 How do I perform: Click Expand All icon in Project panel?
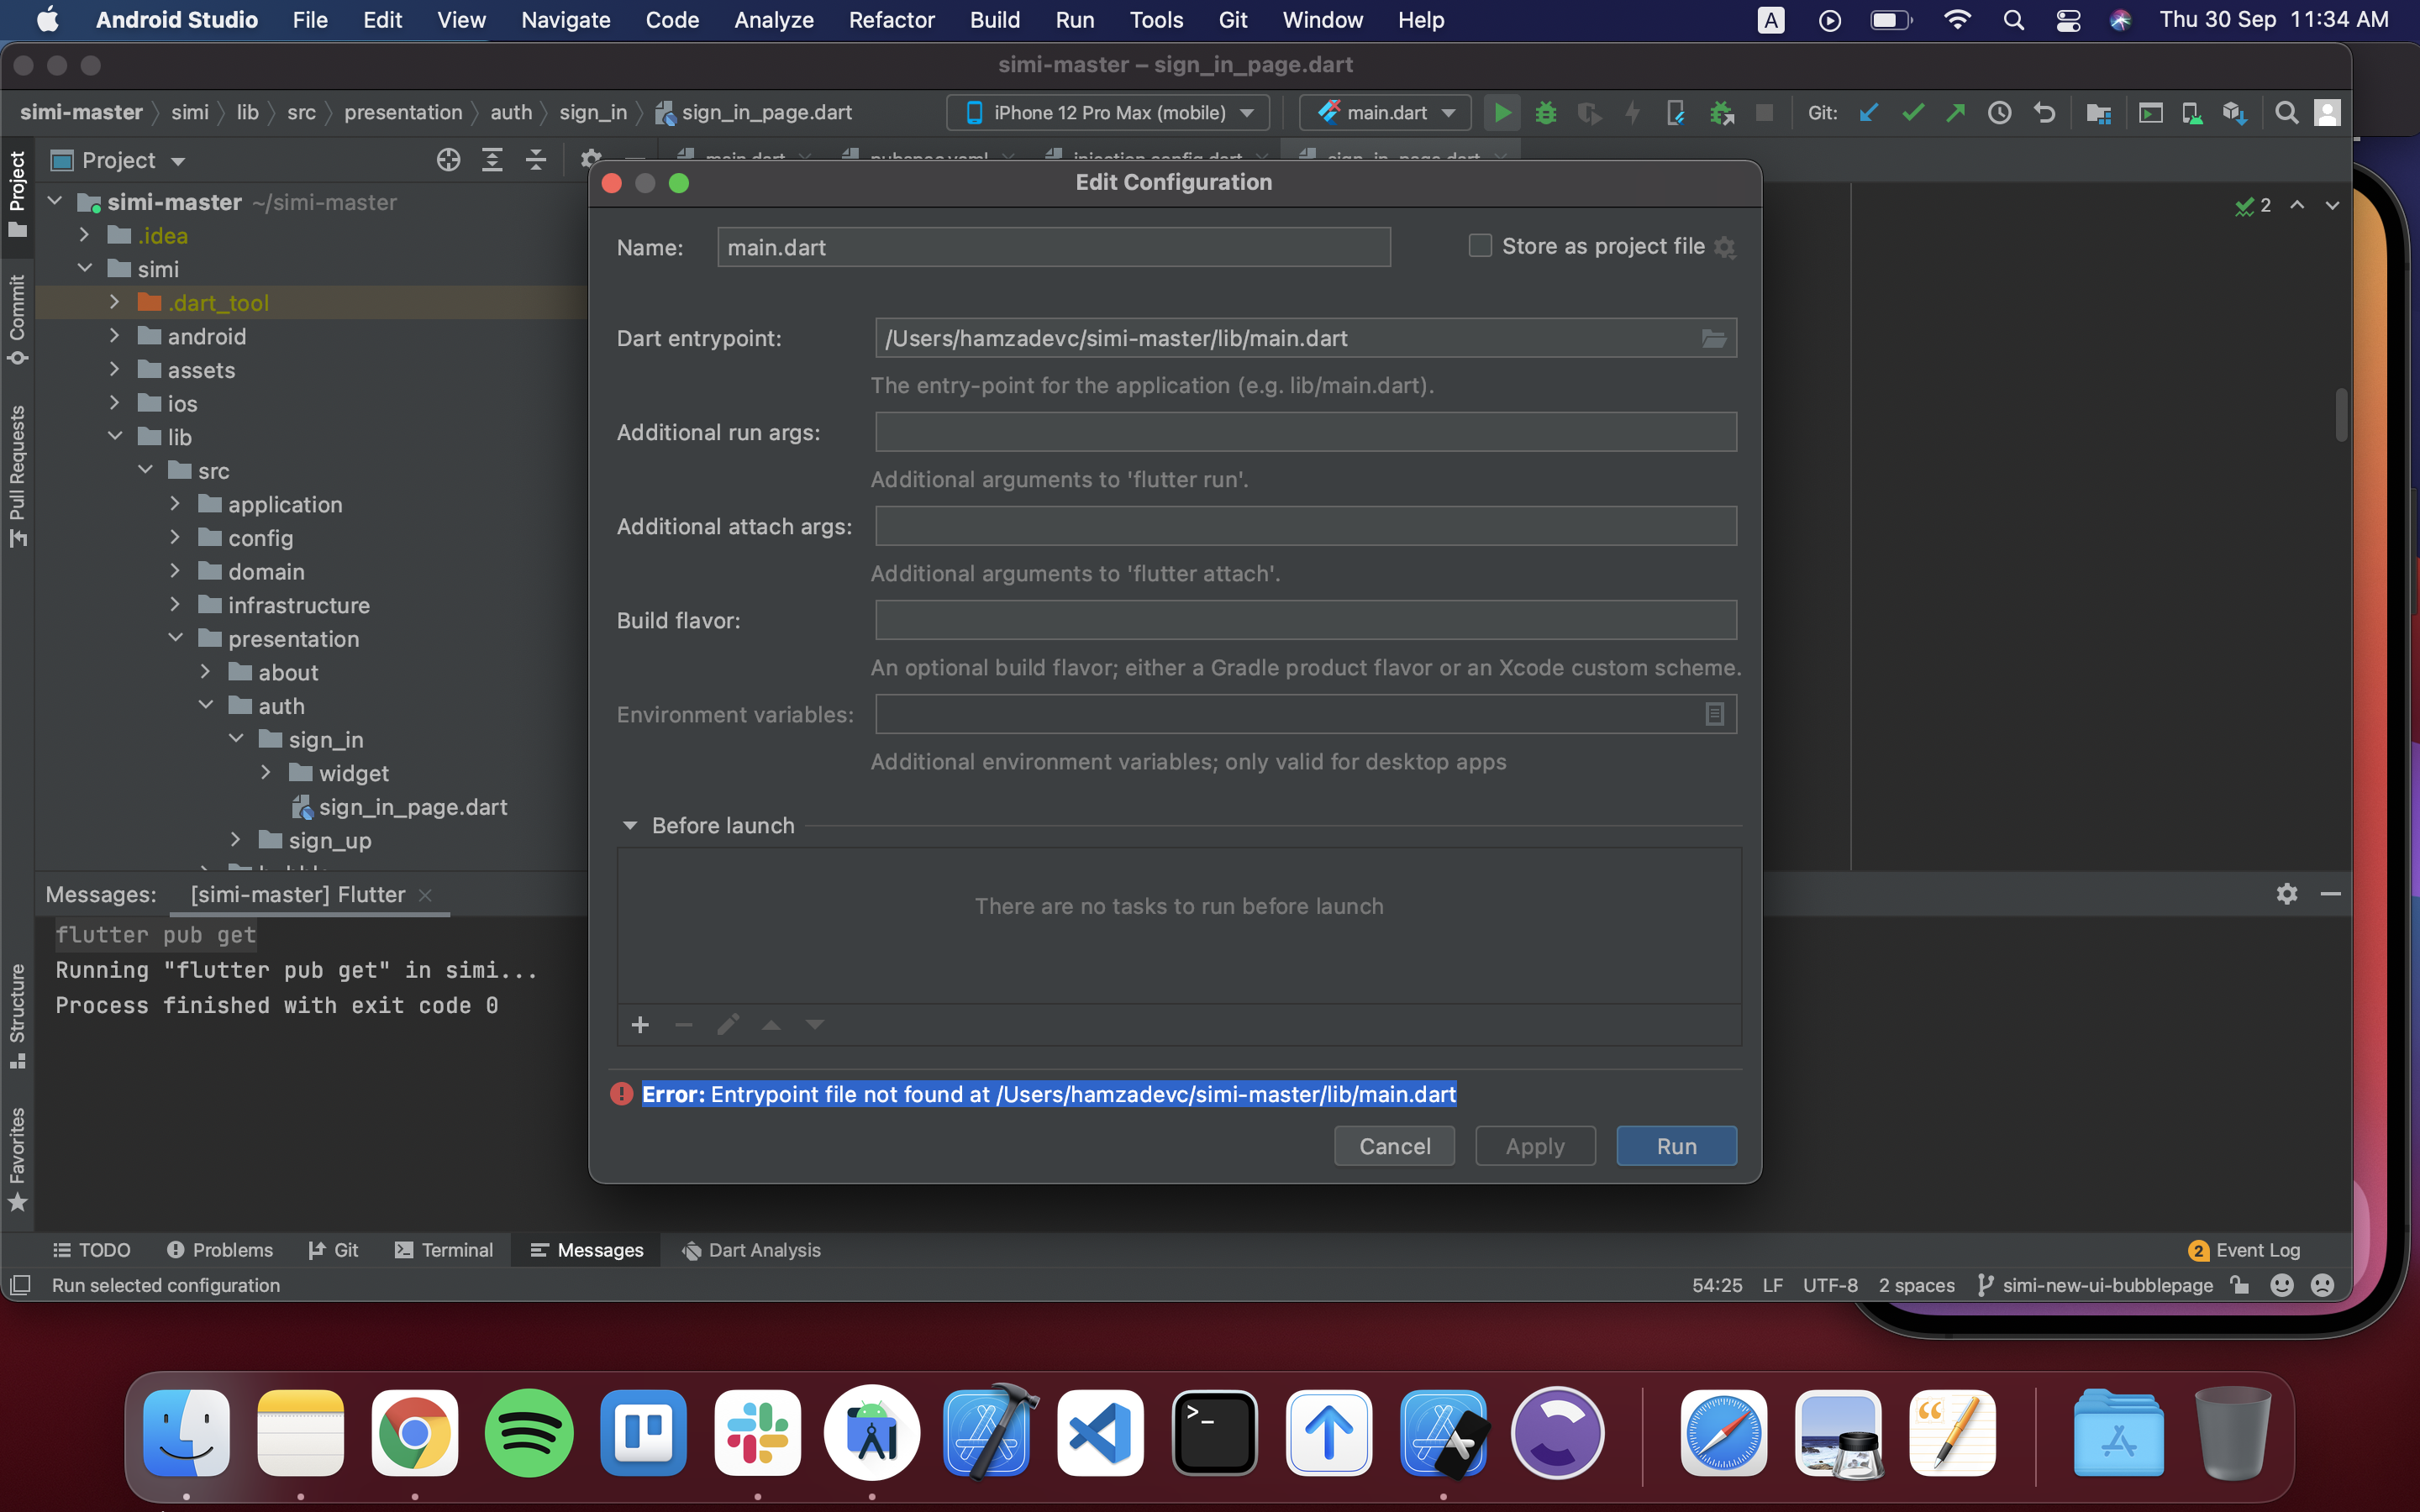[492, 160]
